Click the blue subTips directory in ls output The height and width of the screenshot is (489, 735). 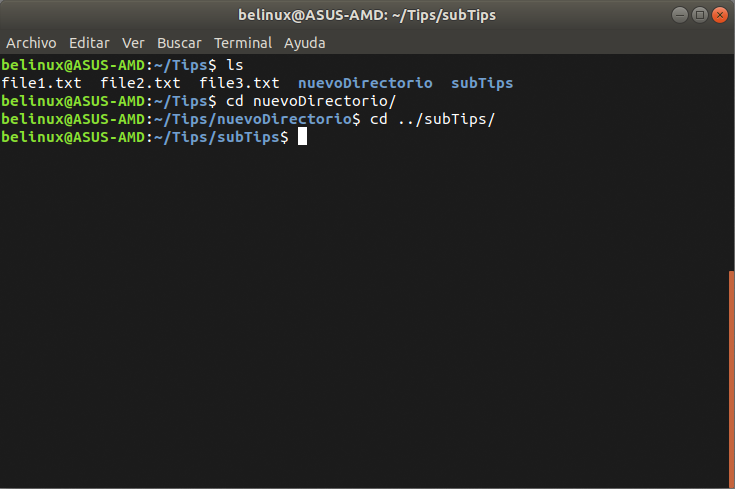click(482, 83)
